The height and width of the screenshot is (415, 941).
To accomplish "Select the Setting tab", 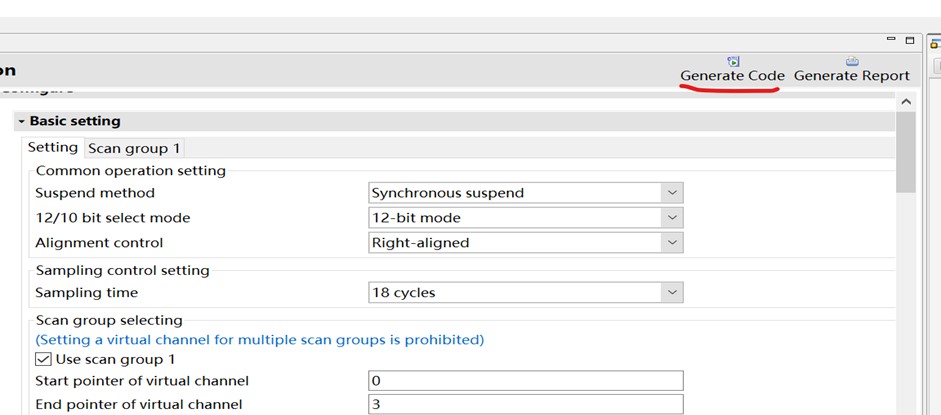I will point(53,147).
